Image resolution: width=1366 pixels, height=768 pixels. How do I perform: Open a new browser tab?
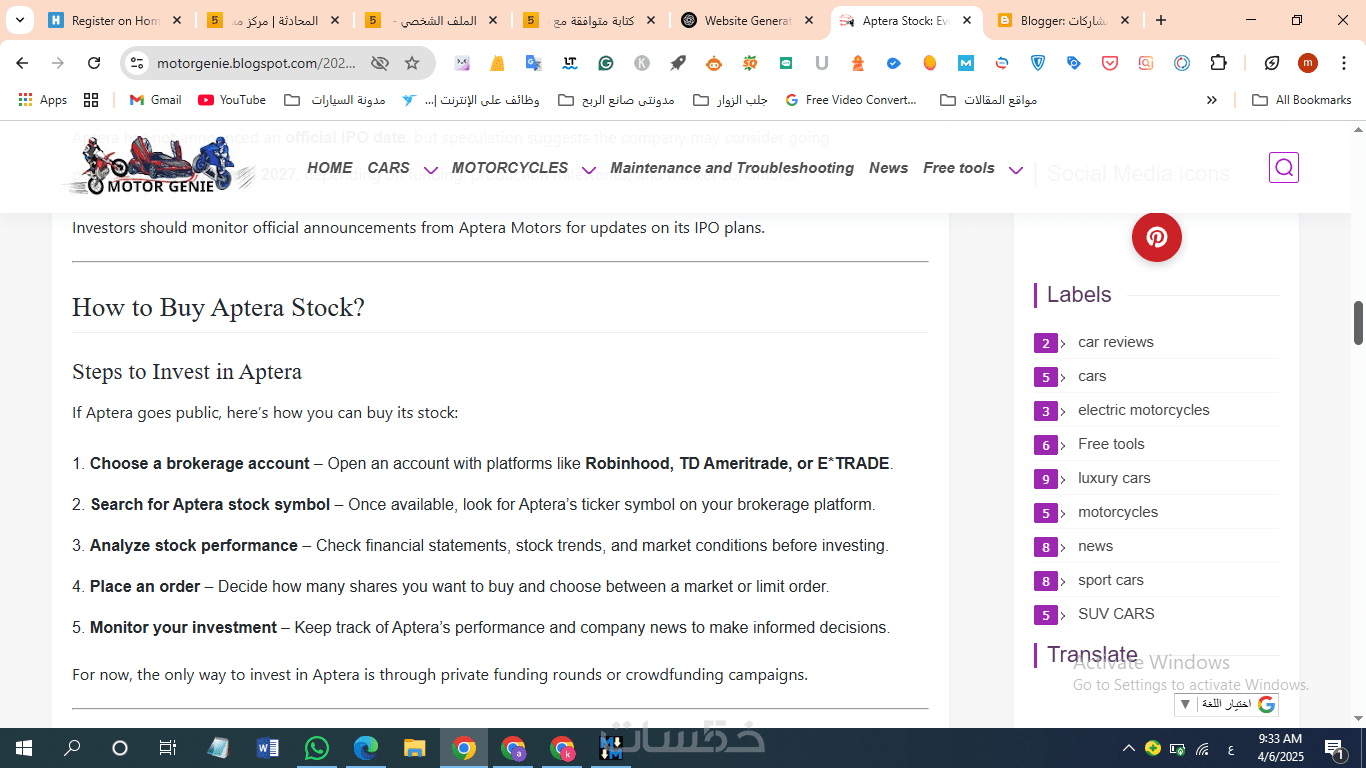coord(1161,20)
